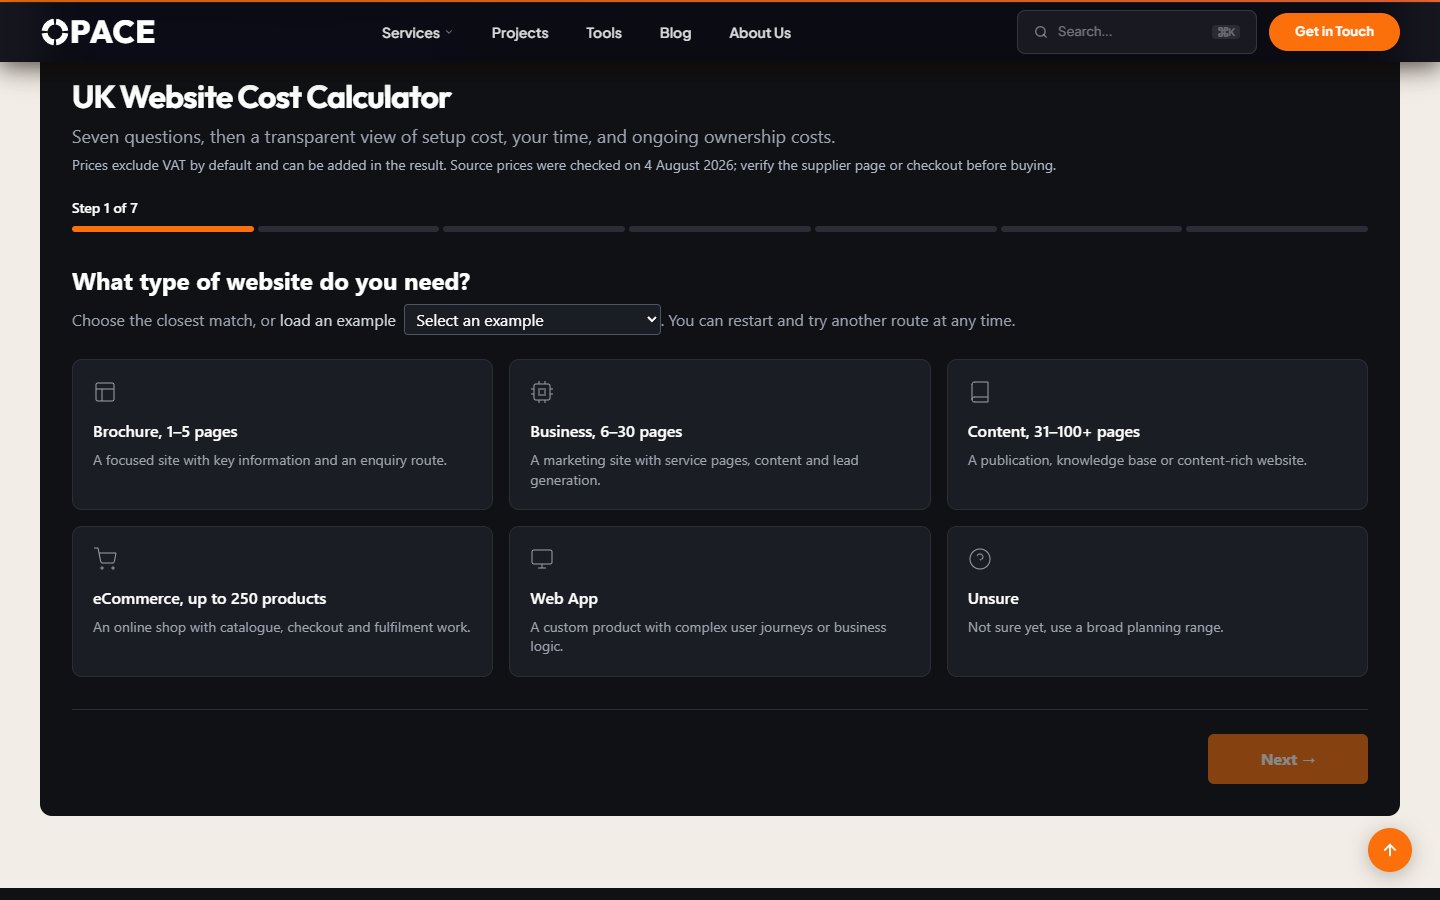This screenshot has height=900, width=1440.
Task: Click the scroll-to-top arrow button
Action: (x=1390, y=850)
